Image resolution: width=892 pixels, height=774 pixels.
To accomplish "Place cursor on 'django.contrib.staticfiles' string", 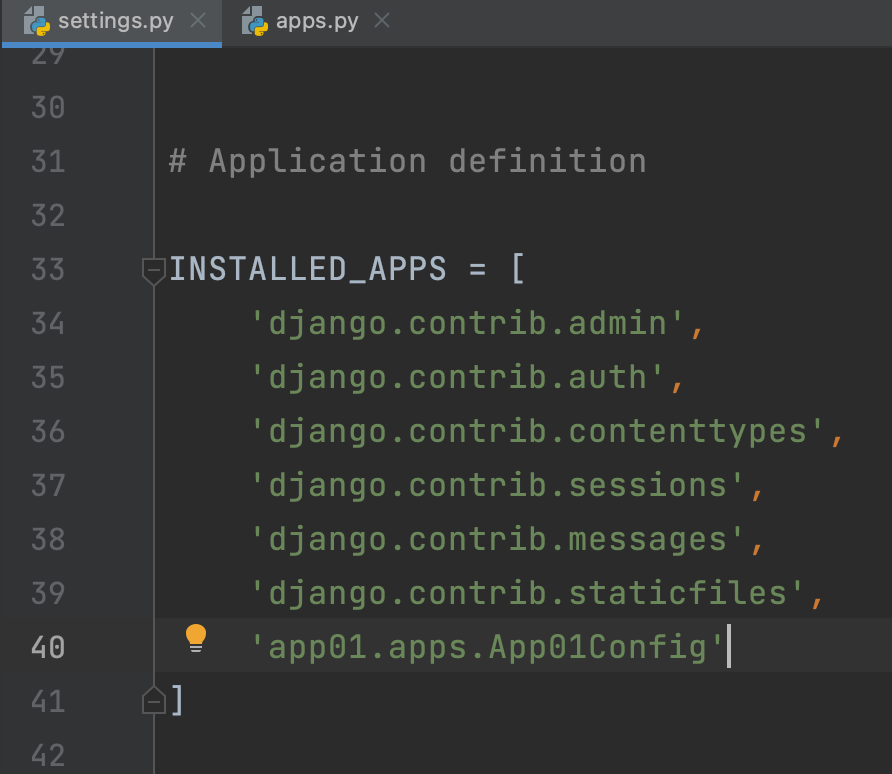I will click(527, 594).
